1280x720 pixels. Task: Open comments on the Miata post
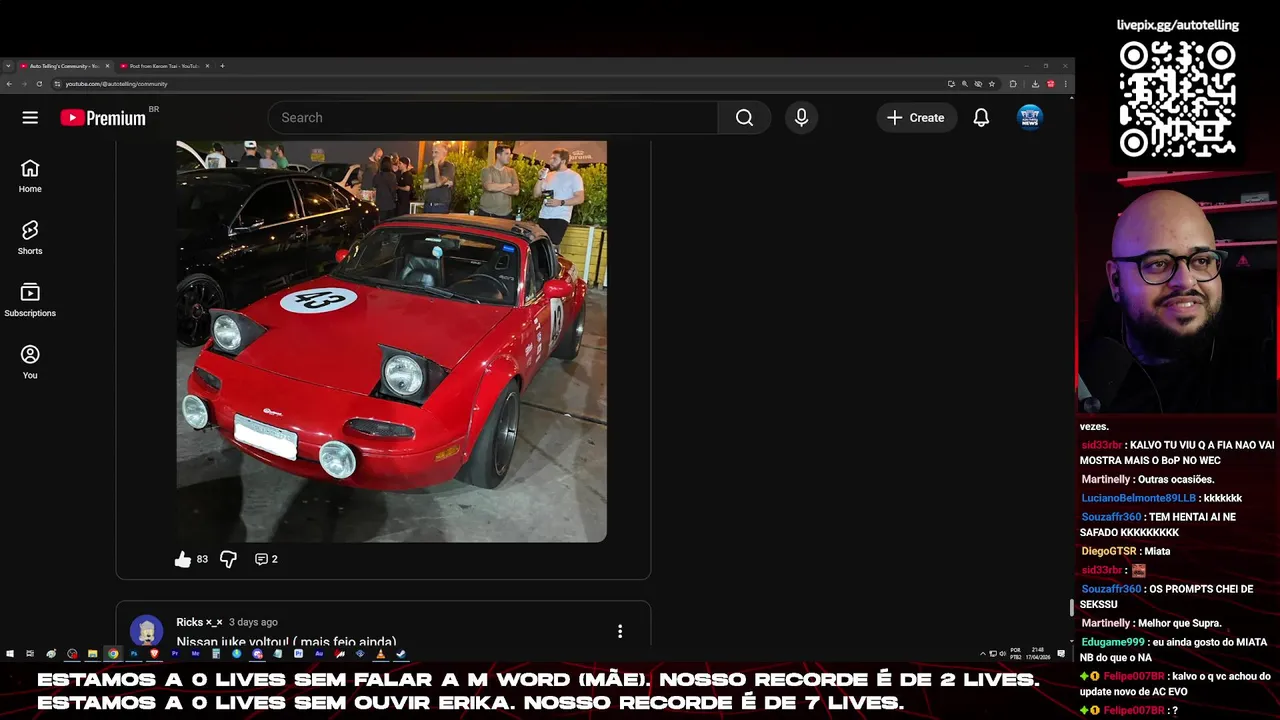pyautogui.click(x=266, y=559)
